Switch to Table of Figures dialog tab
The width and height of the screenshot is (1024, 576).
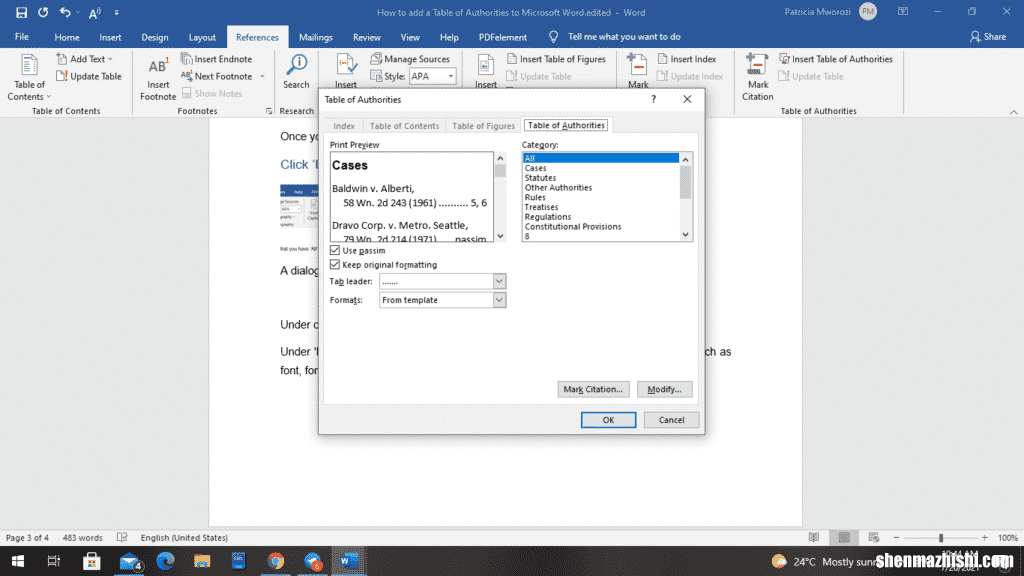(483, 125)
